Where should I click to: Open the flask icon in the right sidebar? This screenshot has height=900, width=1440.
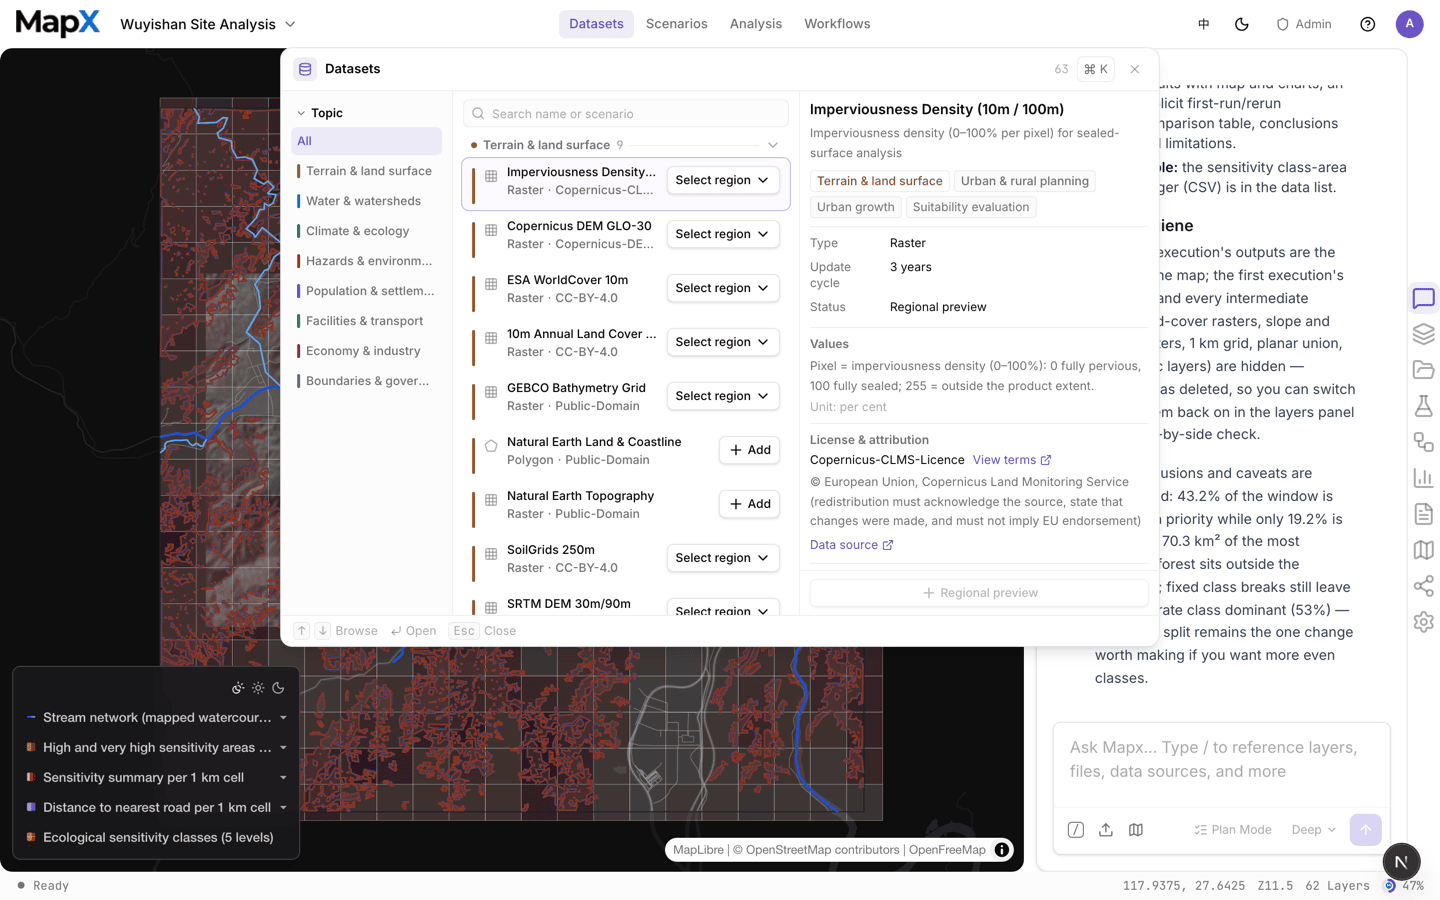(x=1423, y=406)
